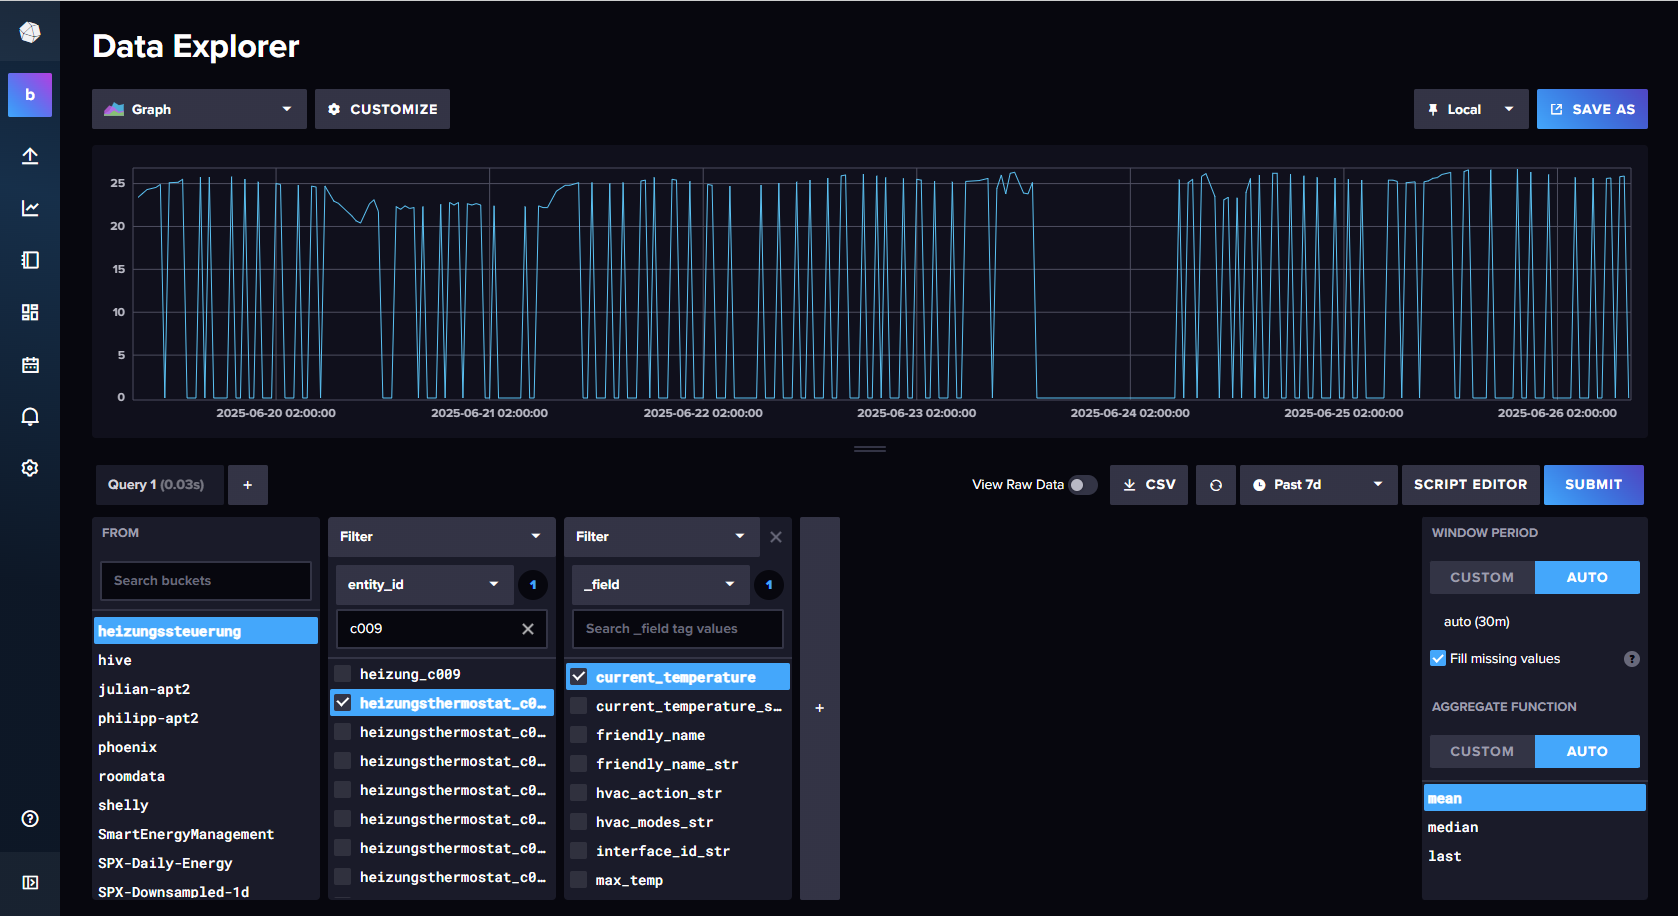Open Notebooks icon in left sidebar

(30, 260)
